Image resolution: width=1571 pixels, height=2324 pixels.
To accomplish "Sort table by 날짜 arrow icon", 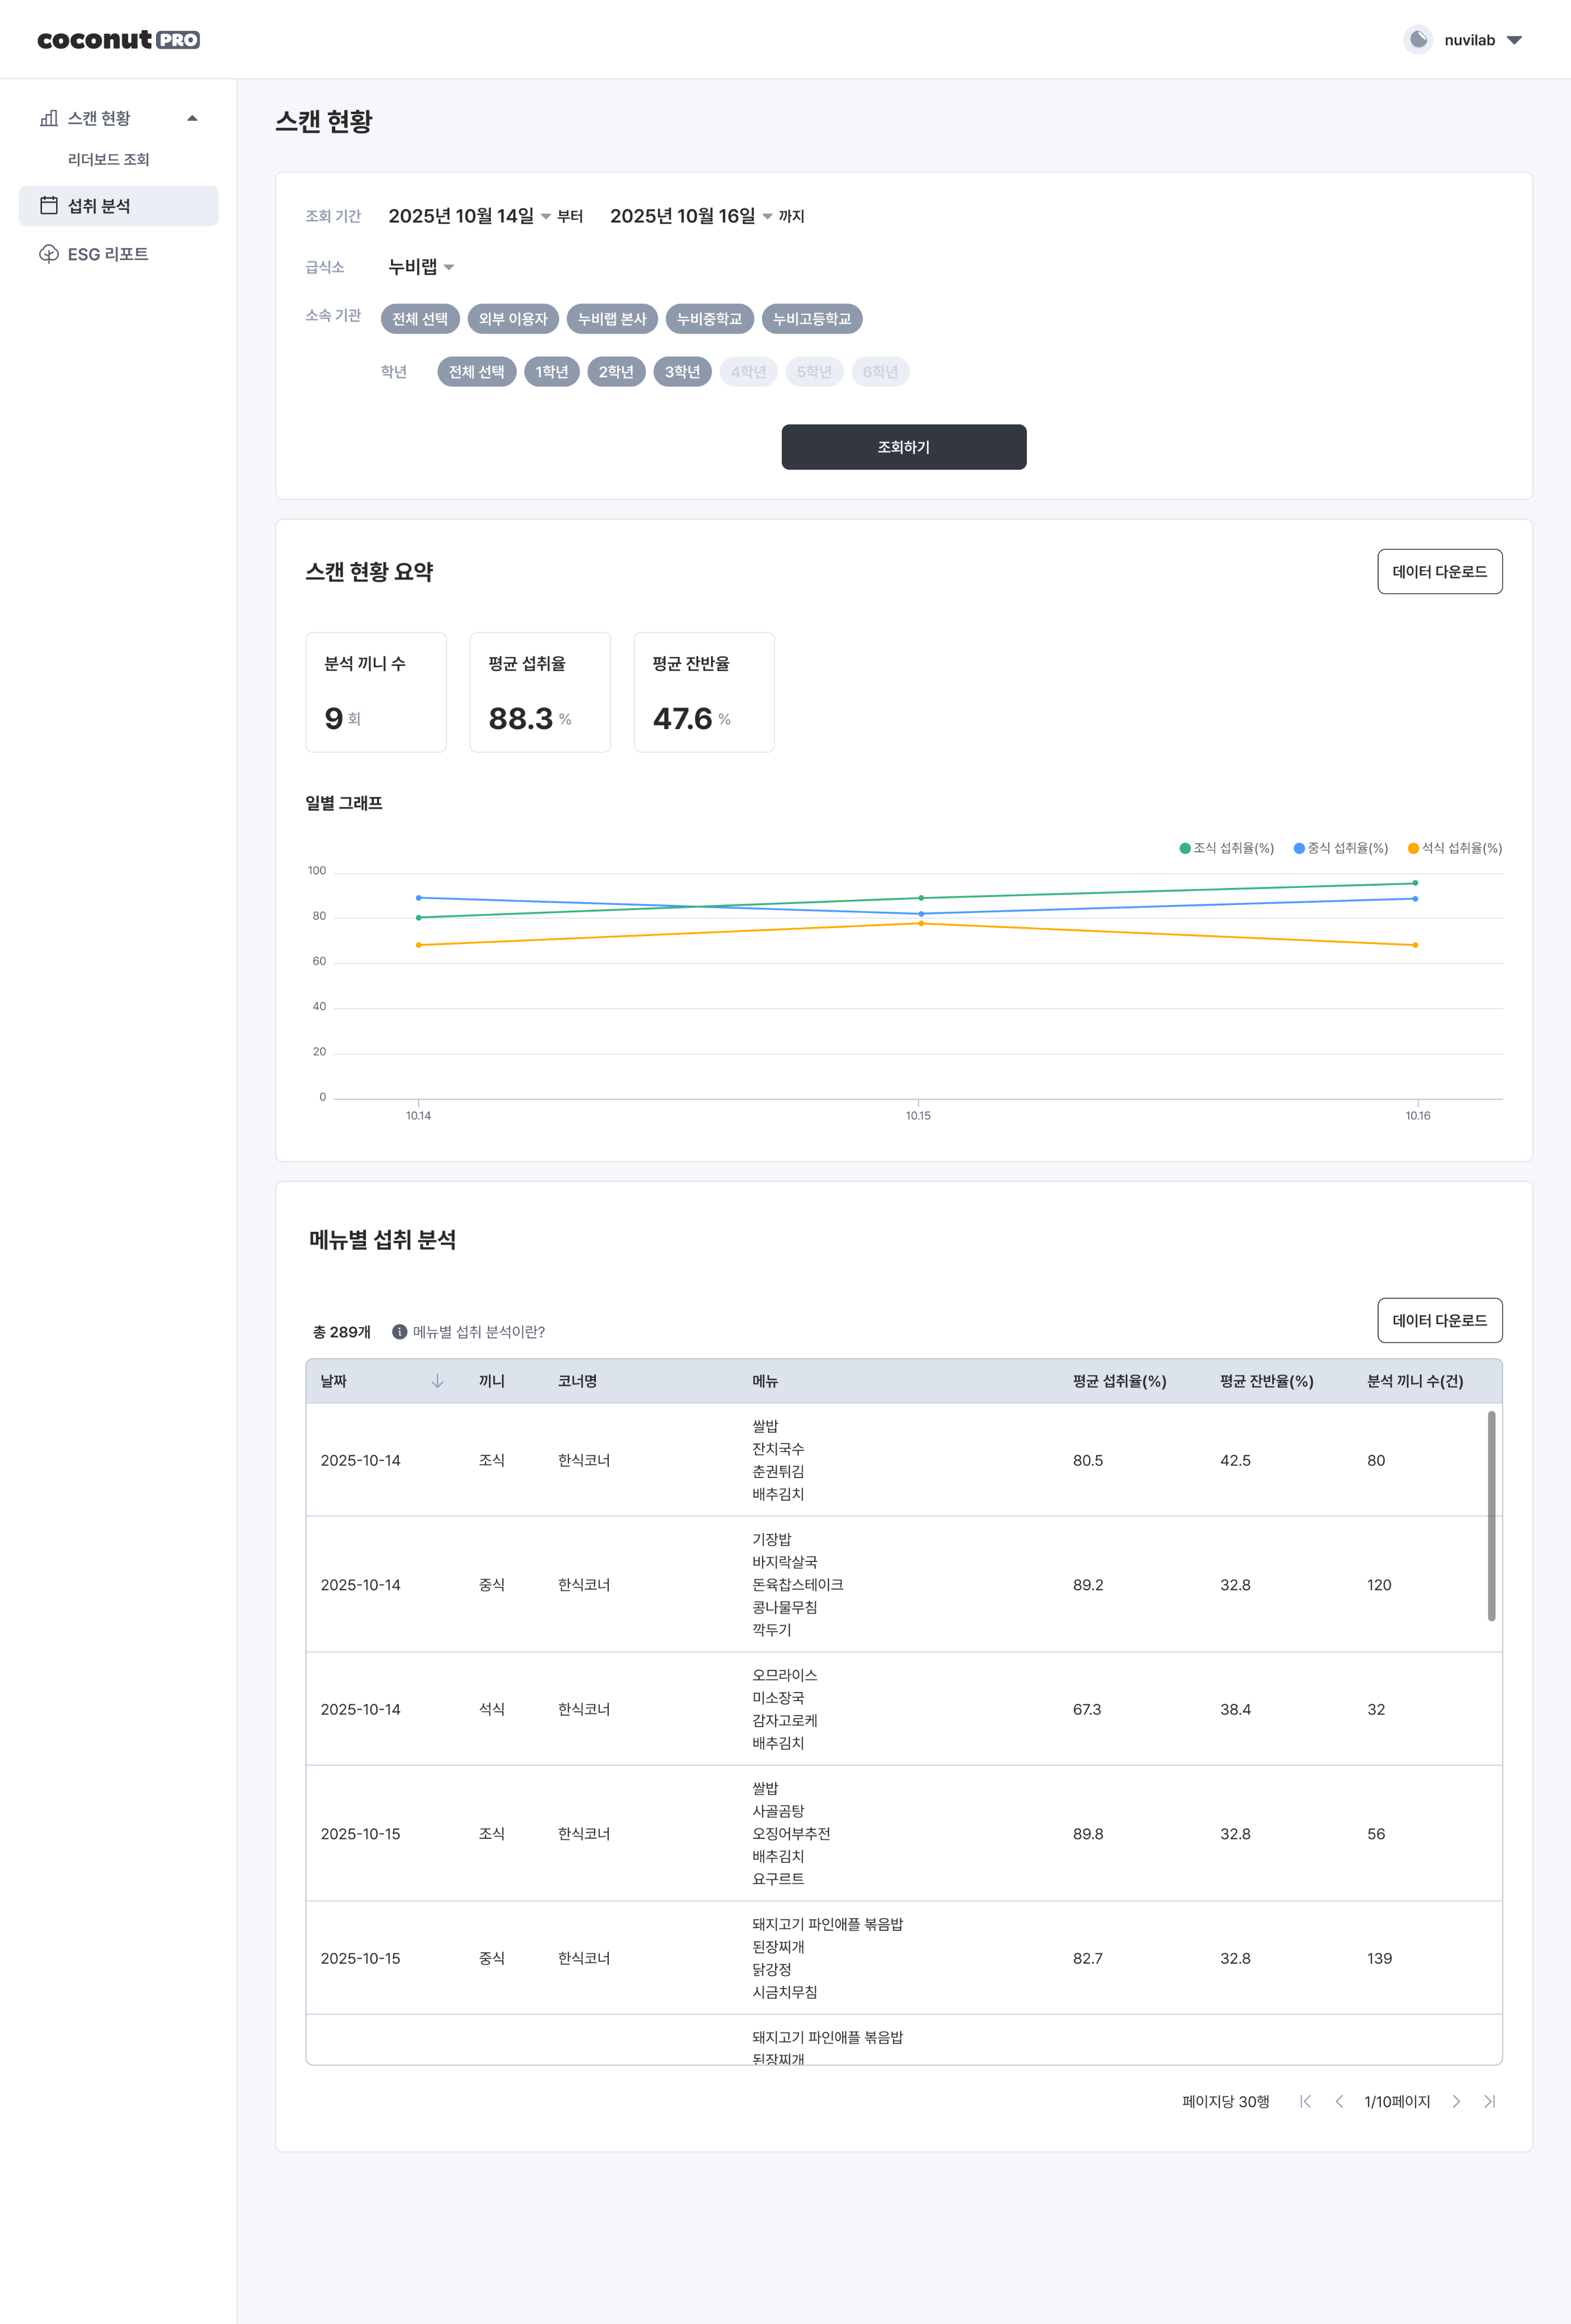I will coord(437,1380).
